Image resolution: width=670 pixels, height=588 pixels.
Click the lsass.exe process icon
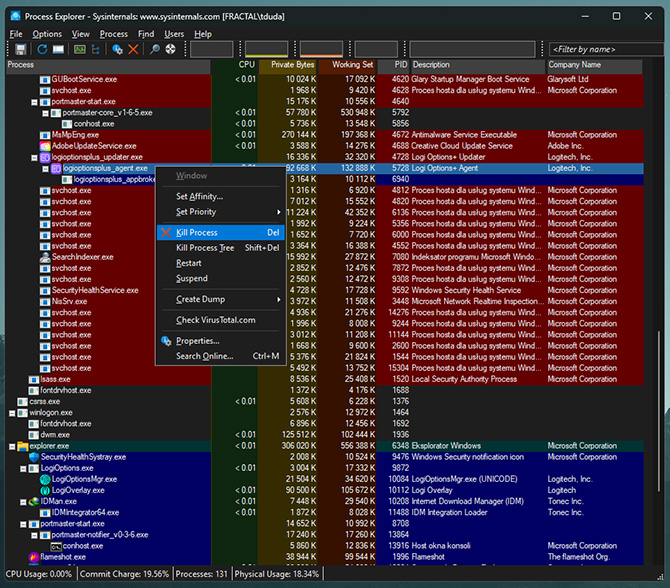(x=34, y=379)
